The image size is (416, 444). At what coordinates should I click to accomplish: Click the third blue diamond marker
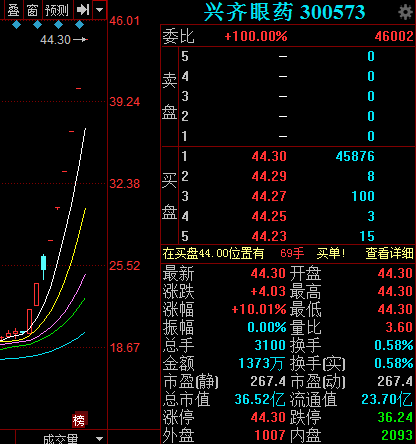tap(58, 25)
